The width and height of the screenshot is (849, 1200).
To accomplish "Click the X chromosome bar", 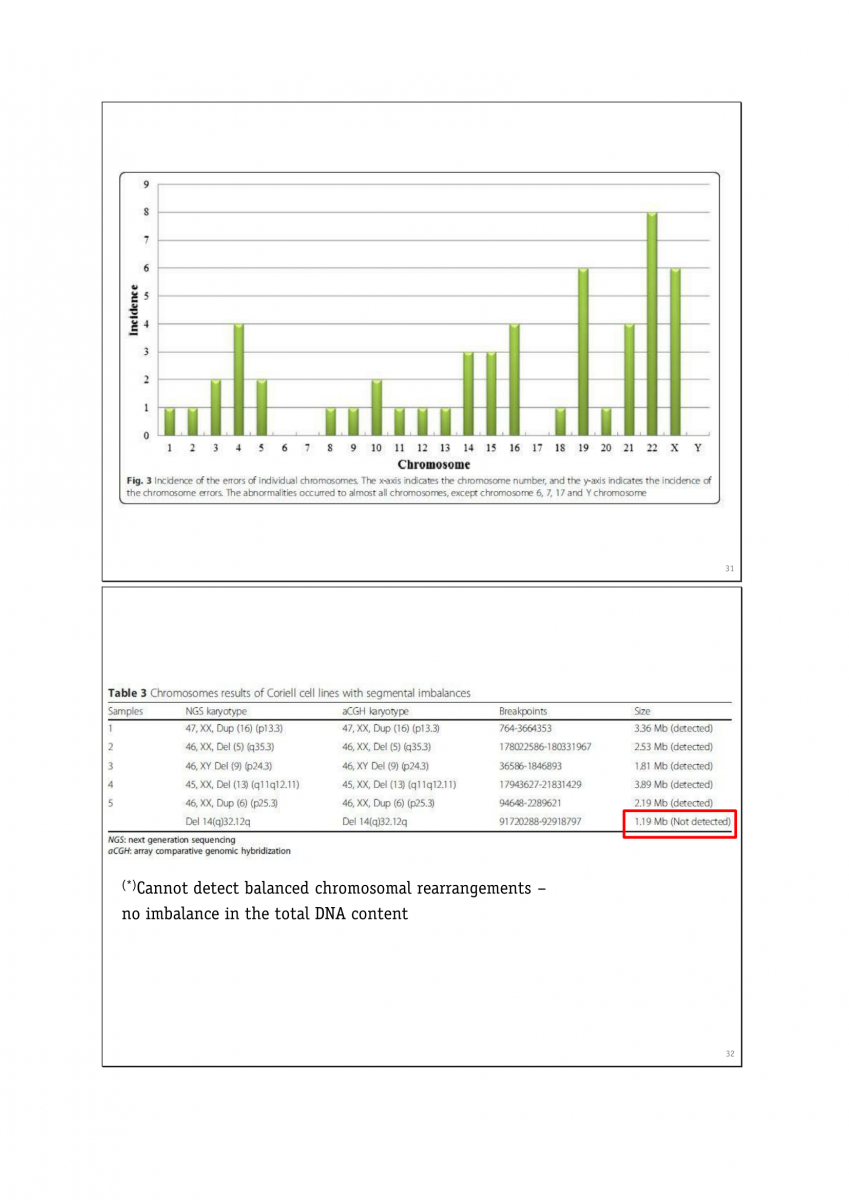I will 675,351.
